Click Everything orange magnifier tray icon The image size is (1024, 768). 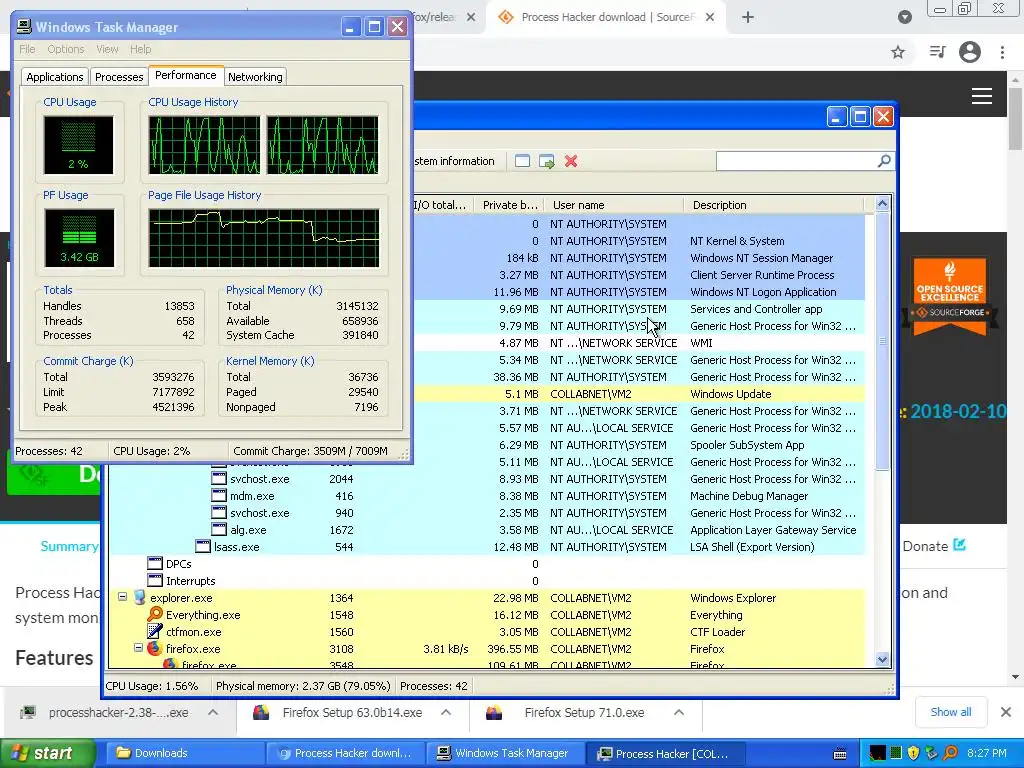[x=950, y=753]
